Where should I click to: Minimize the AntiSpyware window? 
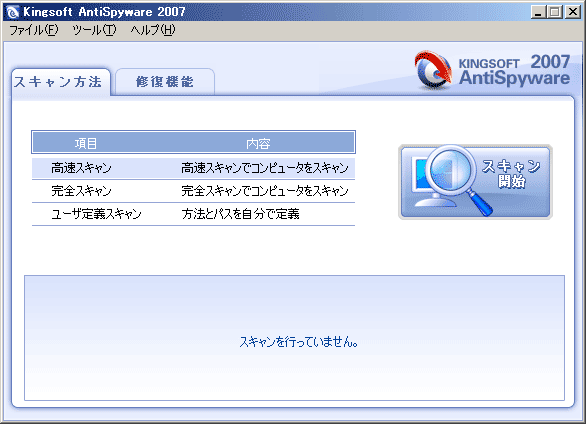pyautogui.click(x=538, y=12)
